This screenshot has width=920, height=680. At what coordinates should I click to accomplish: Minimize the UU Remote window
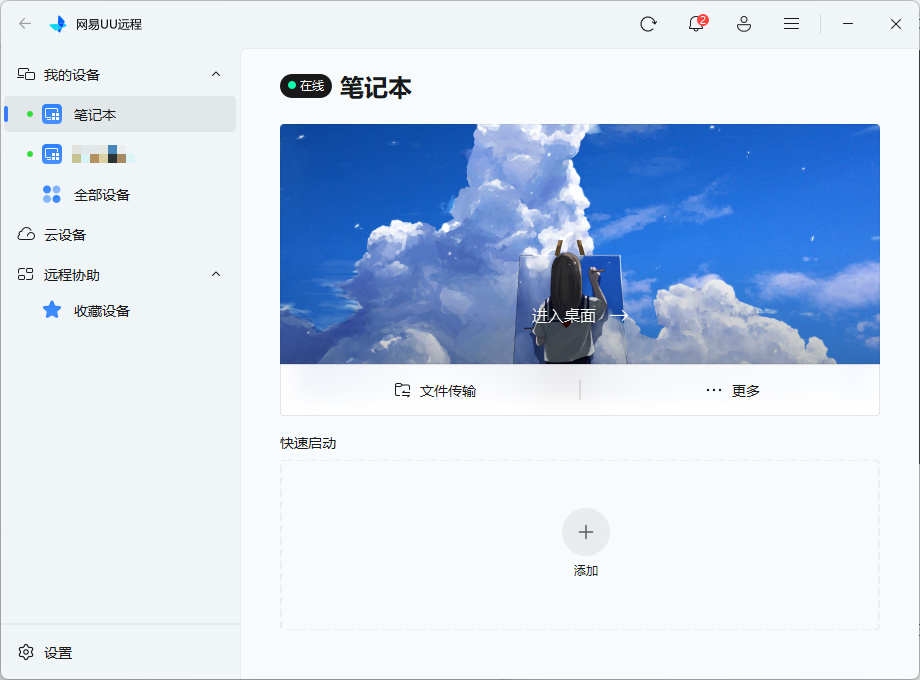click(x=848, y=24)
